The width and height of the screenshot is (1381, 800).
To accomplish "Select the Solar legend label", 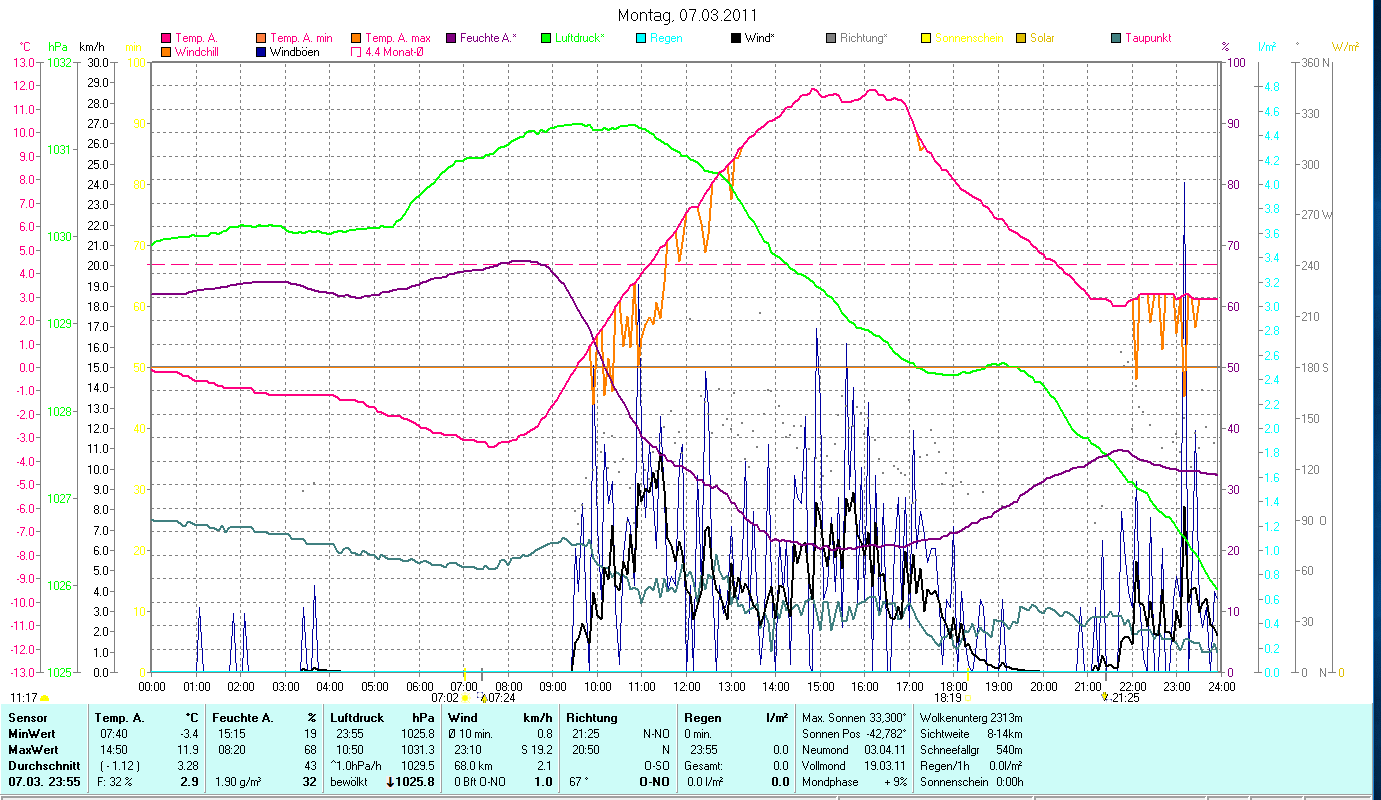I will coord(1042,38).
